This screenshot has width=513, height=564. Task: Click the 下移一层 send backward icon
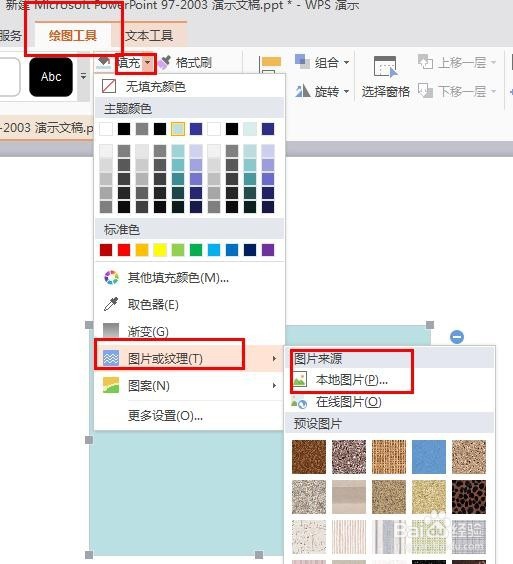[425, 91]
